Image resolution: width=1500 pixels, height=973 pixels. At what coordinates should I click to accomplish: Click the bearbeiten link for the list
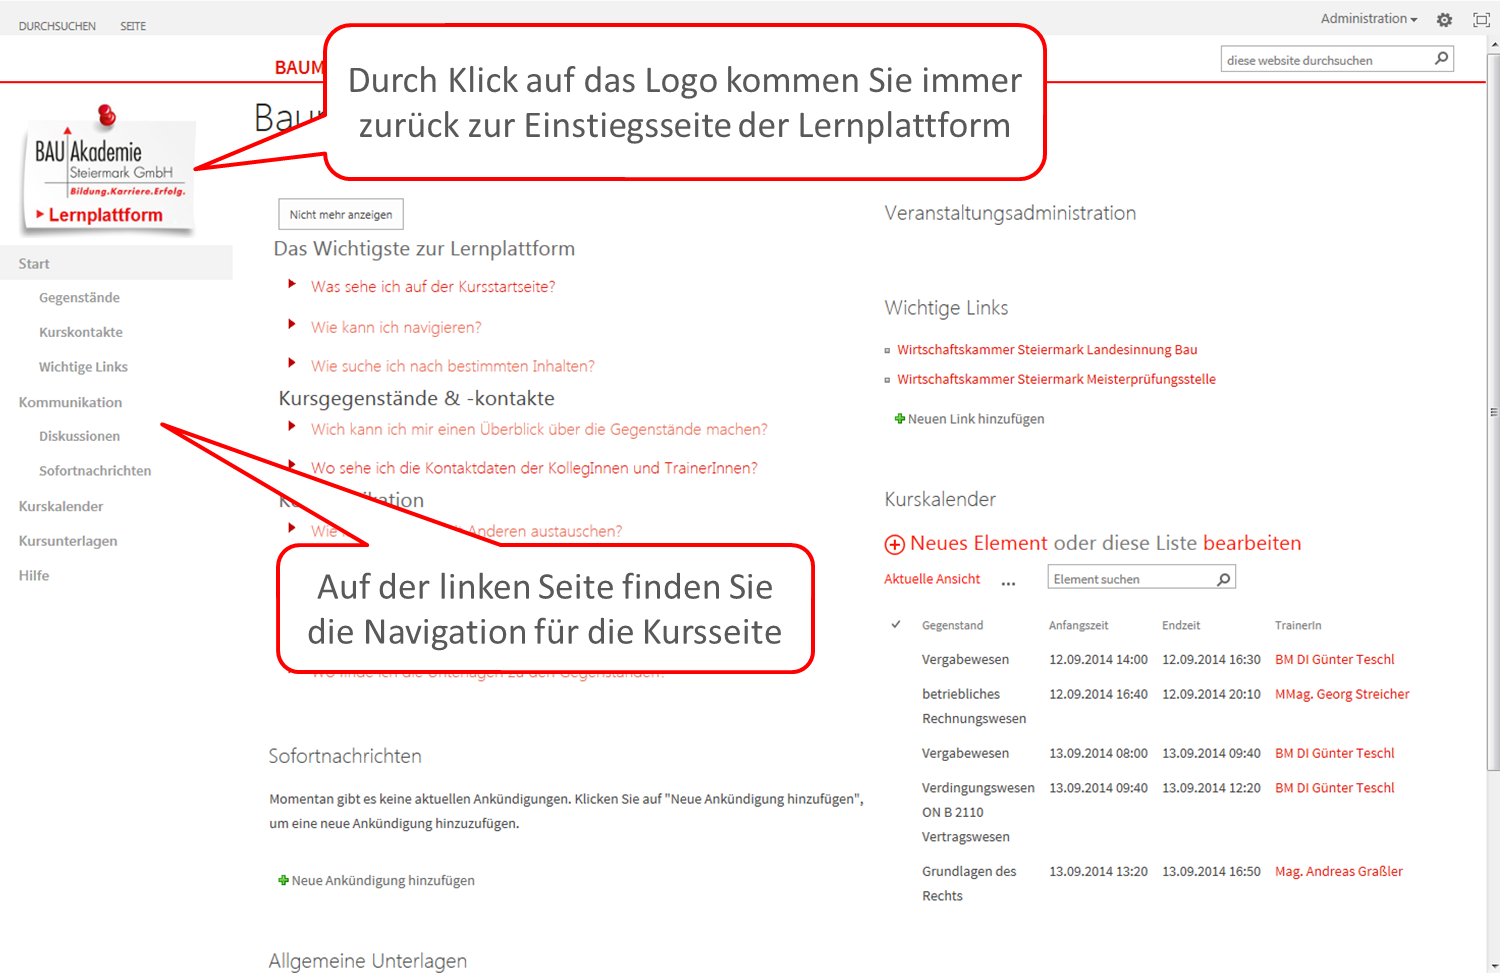pyautogui.click(x=1252, y=543)
